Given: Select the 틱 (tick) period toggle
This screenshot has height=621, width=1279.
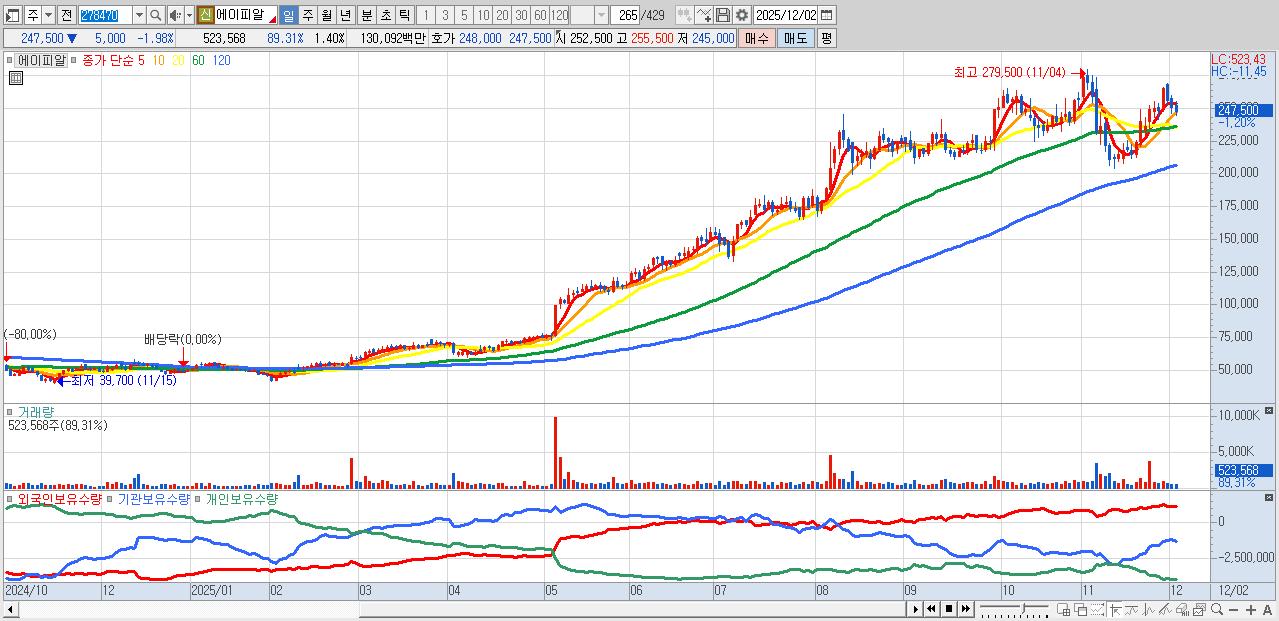Looking at the screenshot, I should (x=404, y=15).
